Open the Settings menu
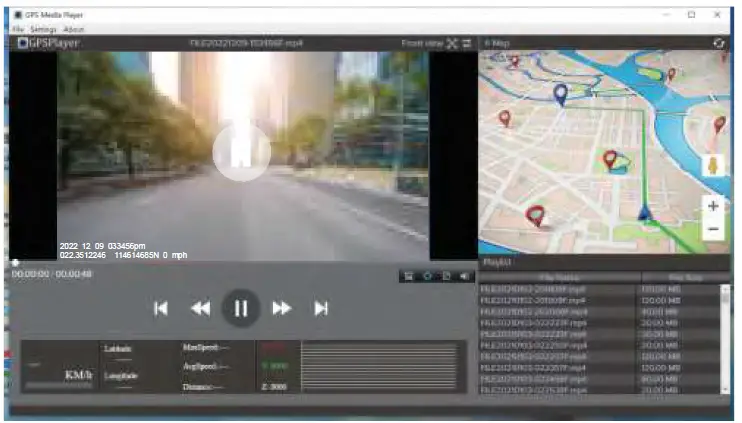 coord(43,29)
